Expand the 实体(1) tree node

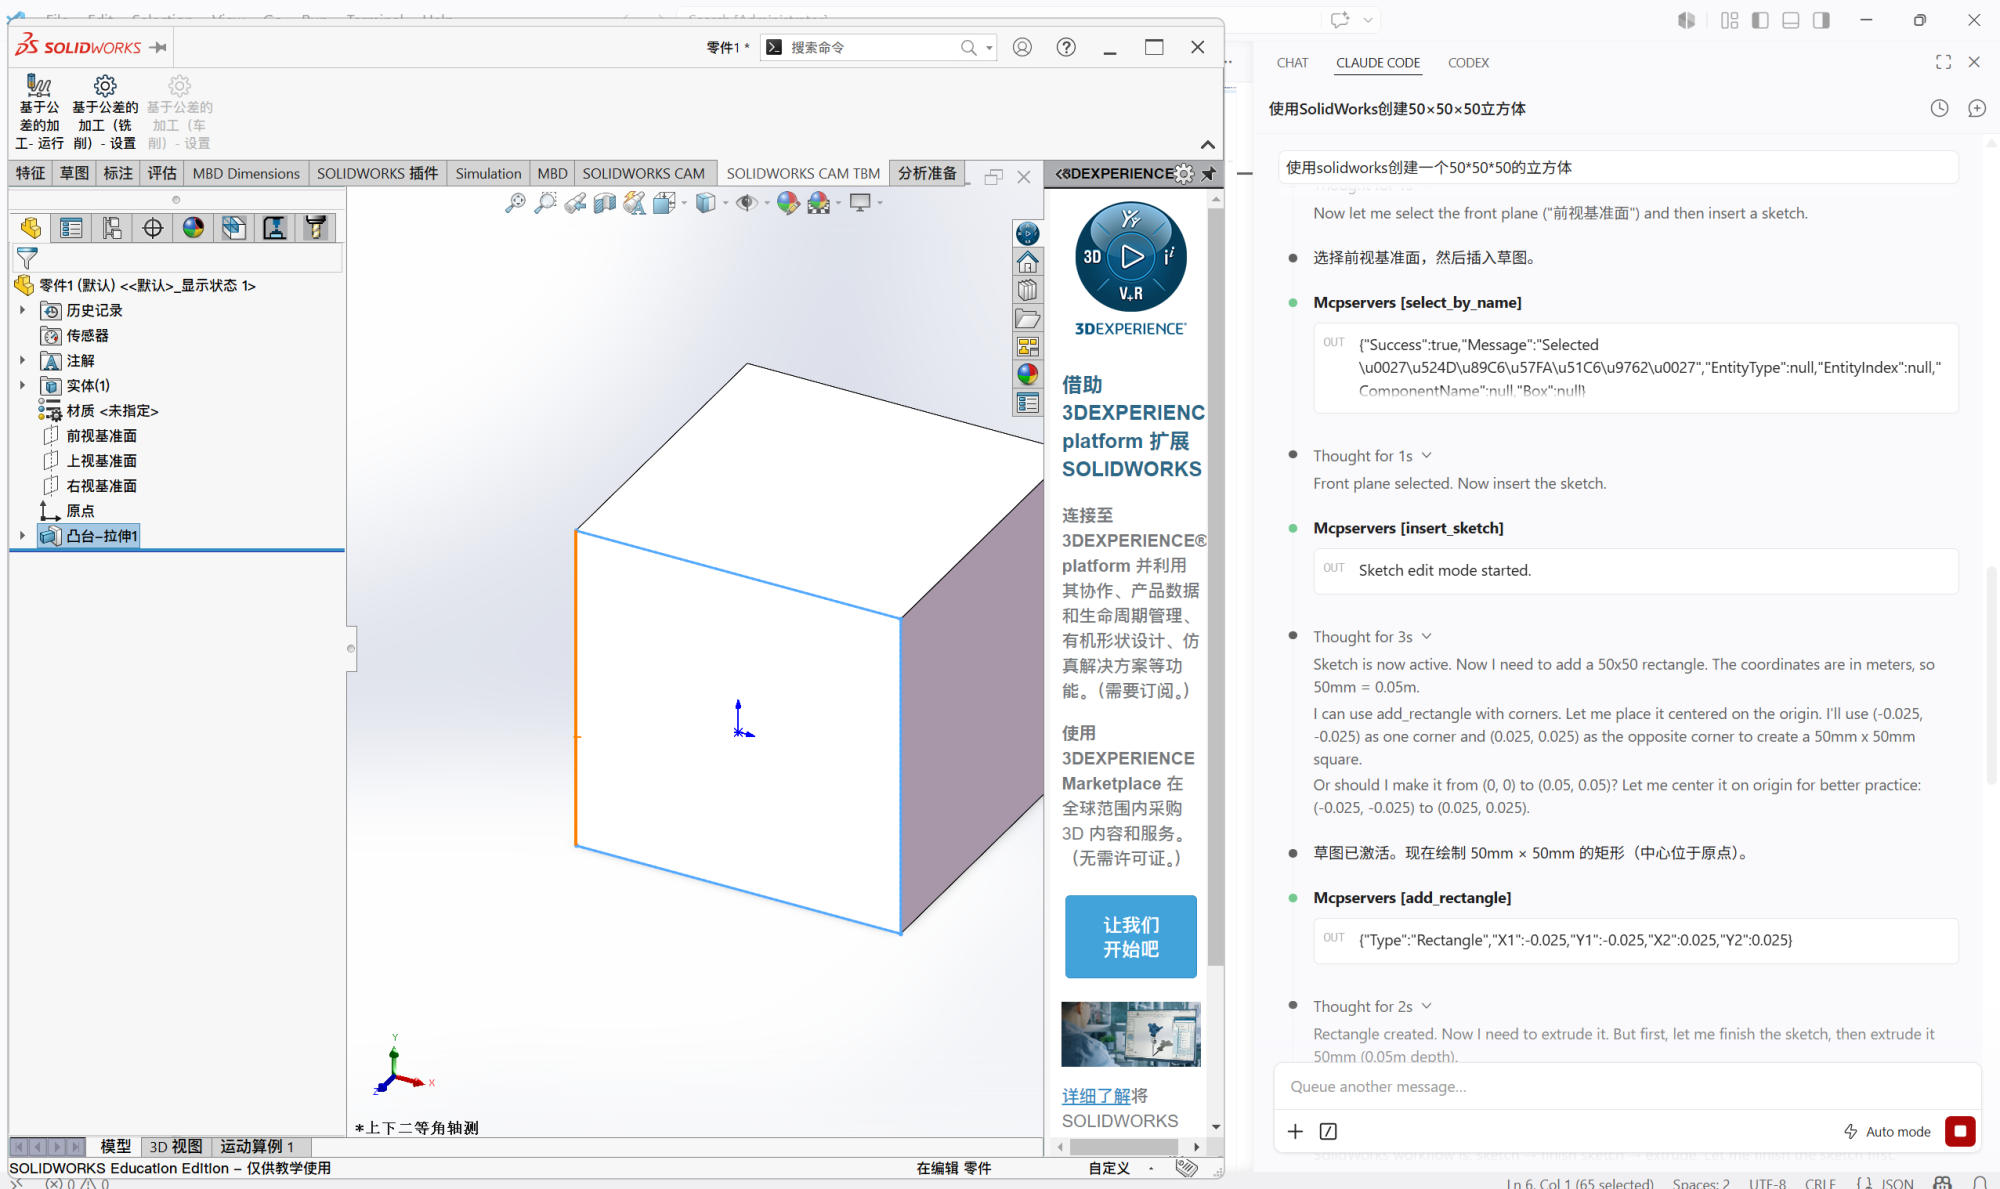click(22, 386)
